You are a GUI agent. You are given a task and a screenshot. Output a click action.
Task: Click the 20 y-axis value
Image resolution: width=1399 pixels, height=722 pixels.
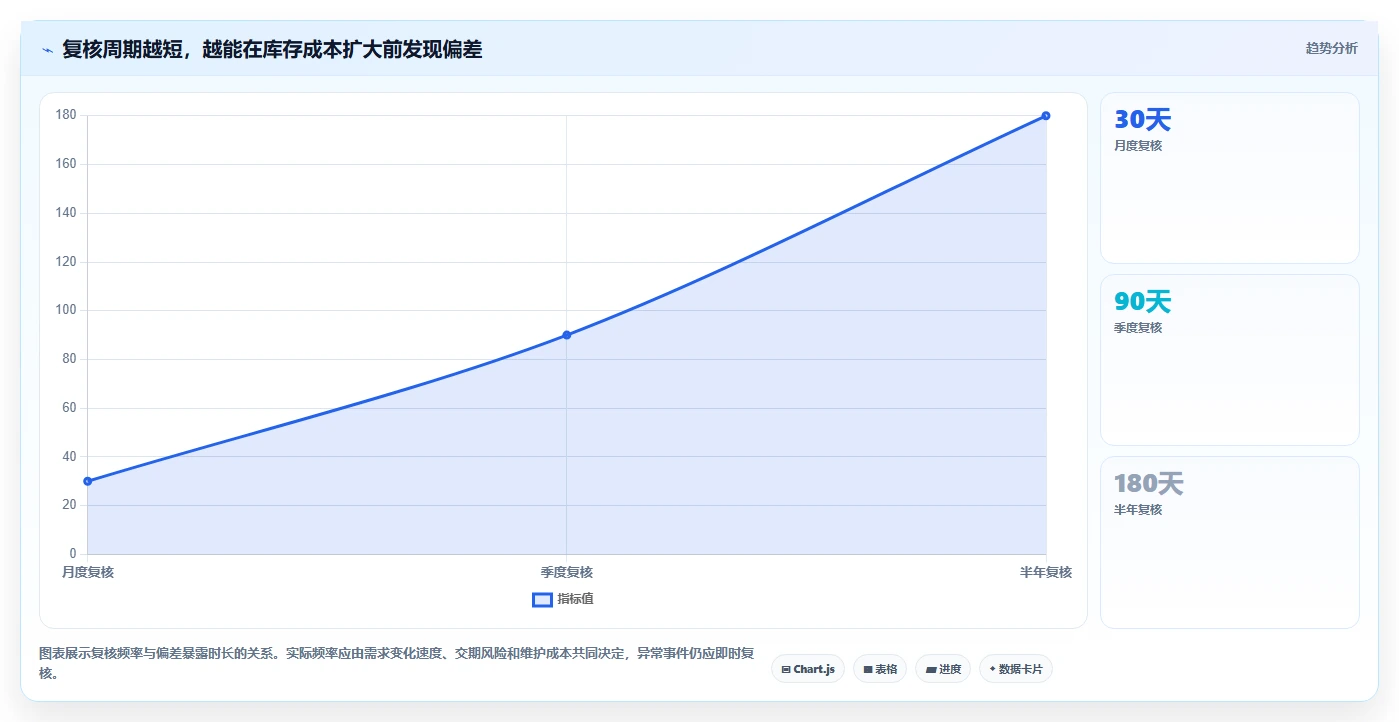69,505
